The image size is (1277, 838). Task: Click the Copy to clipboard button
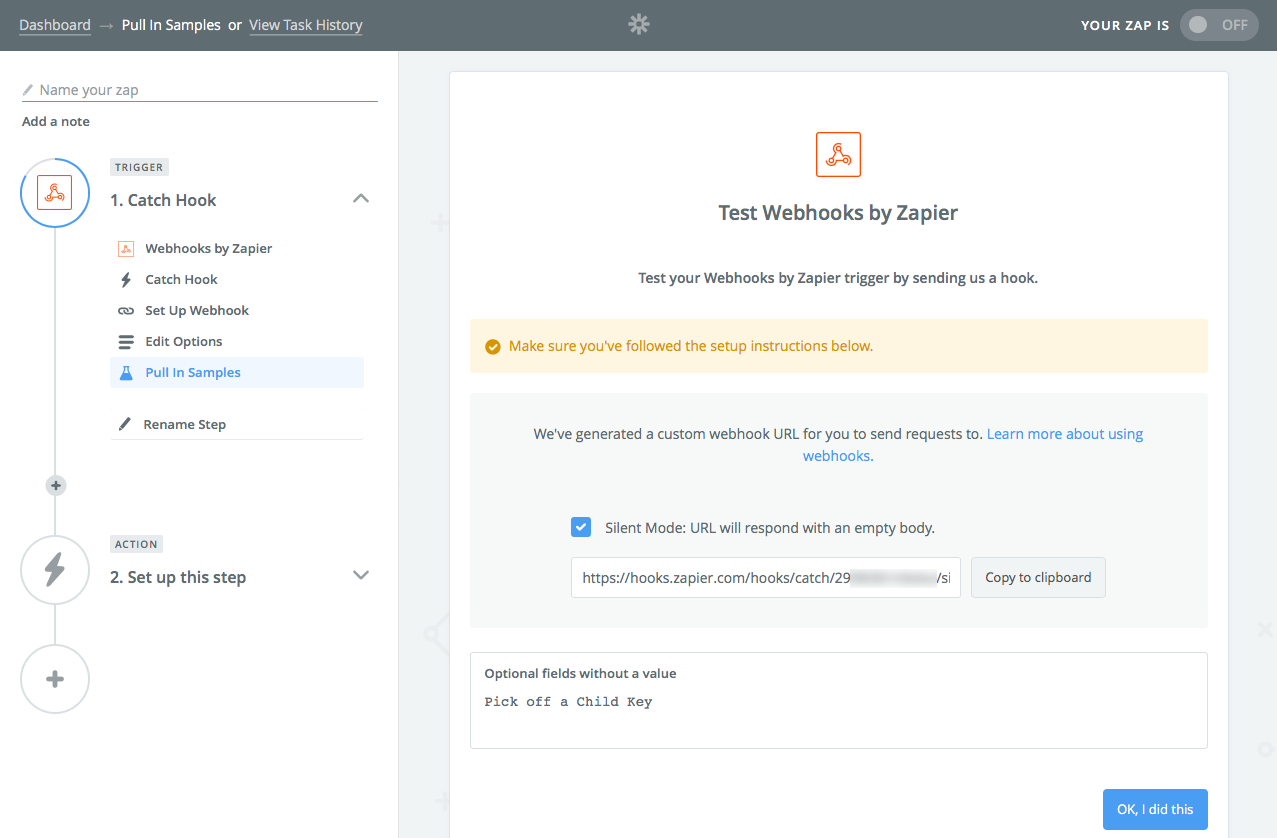1038,578
